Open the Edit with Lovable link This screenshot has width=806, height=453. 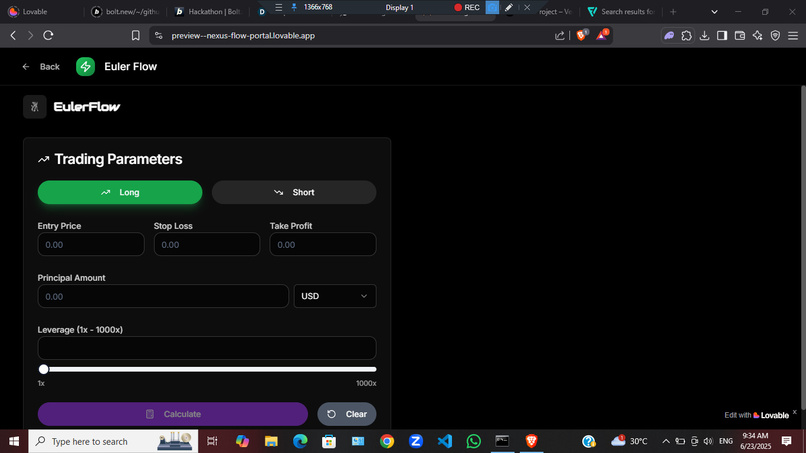click(x=756, y=415)
